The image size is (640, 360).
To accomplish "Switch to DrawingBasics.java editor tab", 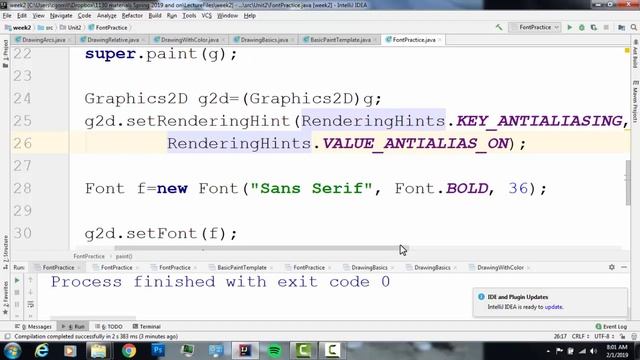I will point(264,40).
